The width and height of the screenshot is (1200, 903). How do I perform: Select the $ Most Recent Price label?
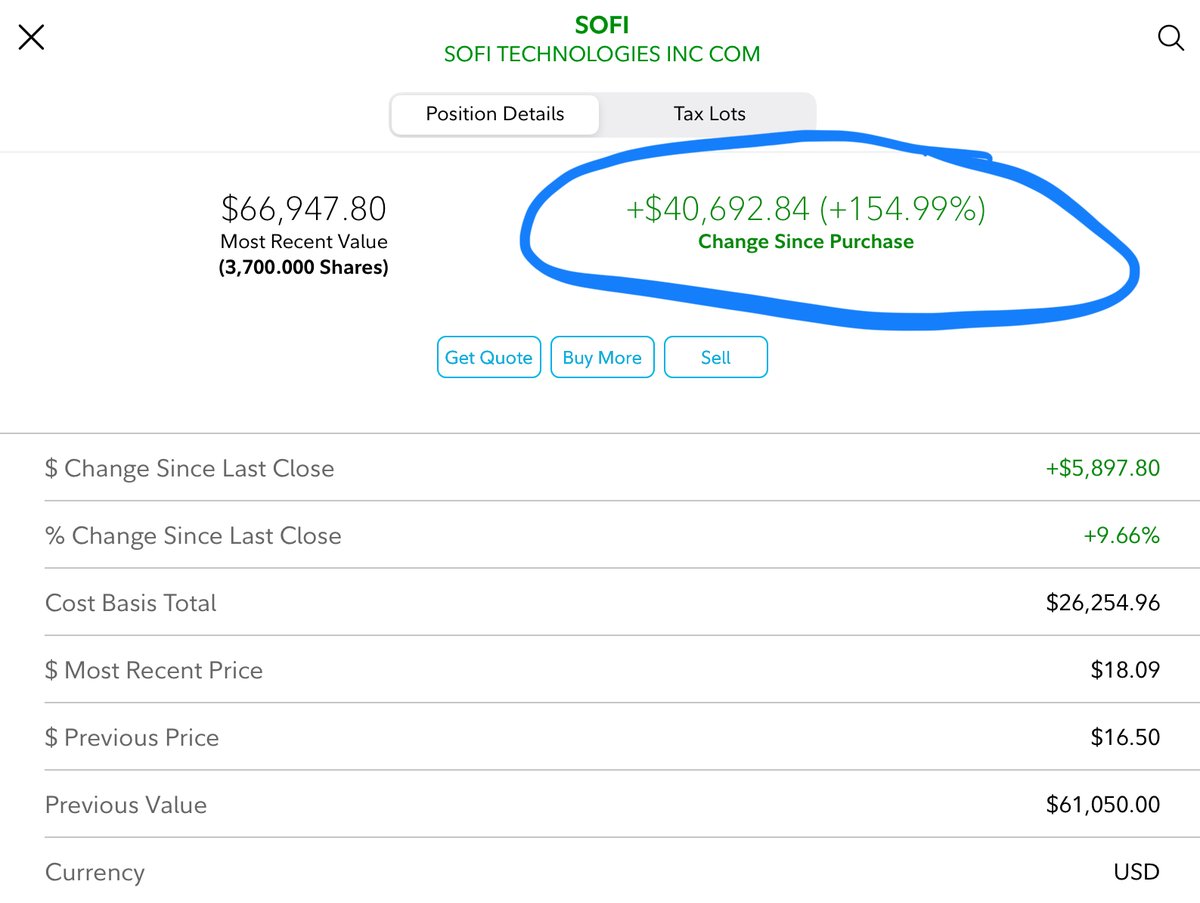pyautogui.click(x=154, y=670)
